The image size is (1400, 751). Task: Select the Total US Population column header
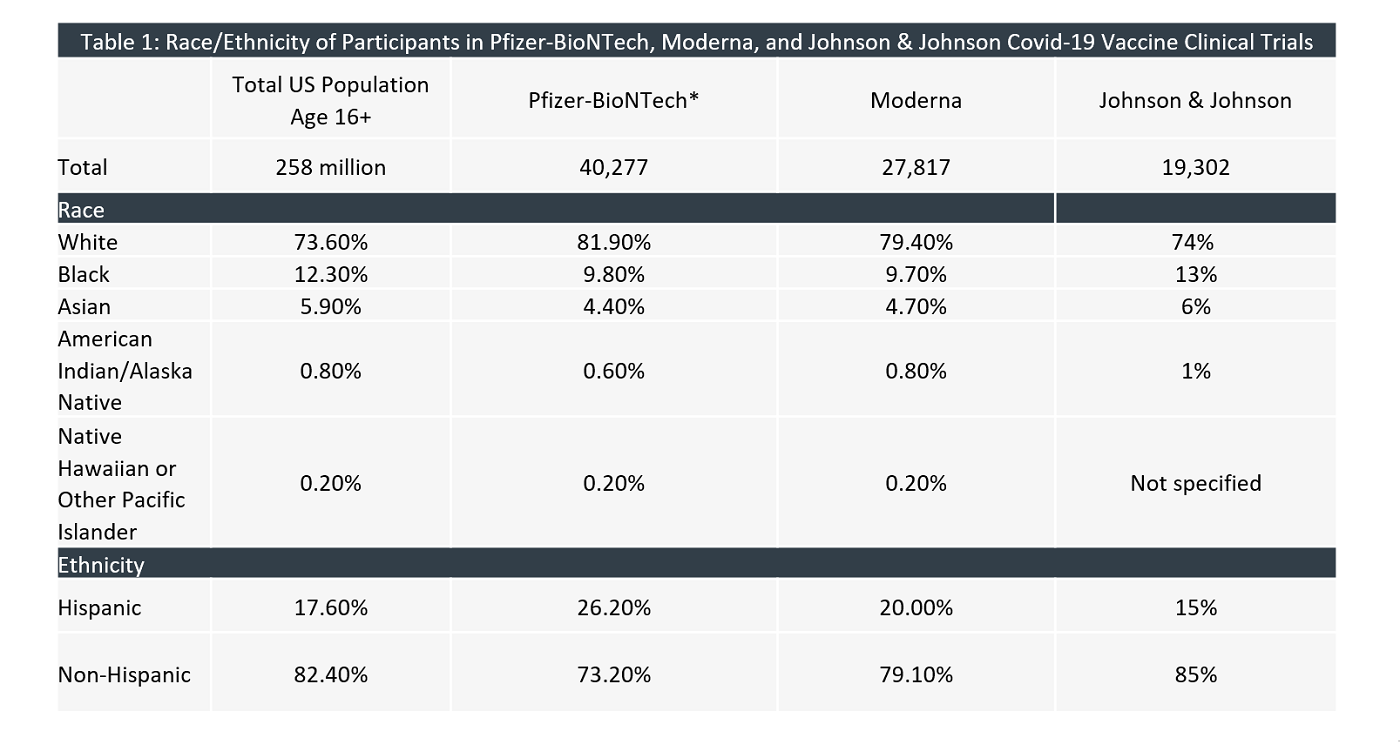click(x=330, y=100)
